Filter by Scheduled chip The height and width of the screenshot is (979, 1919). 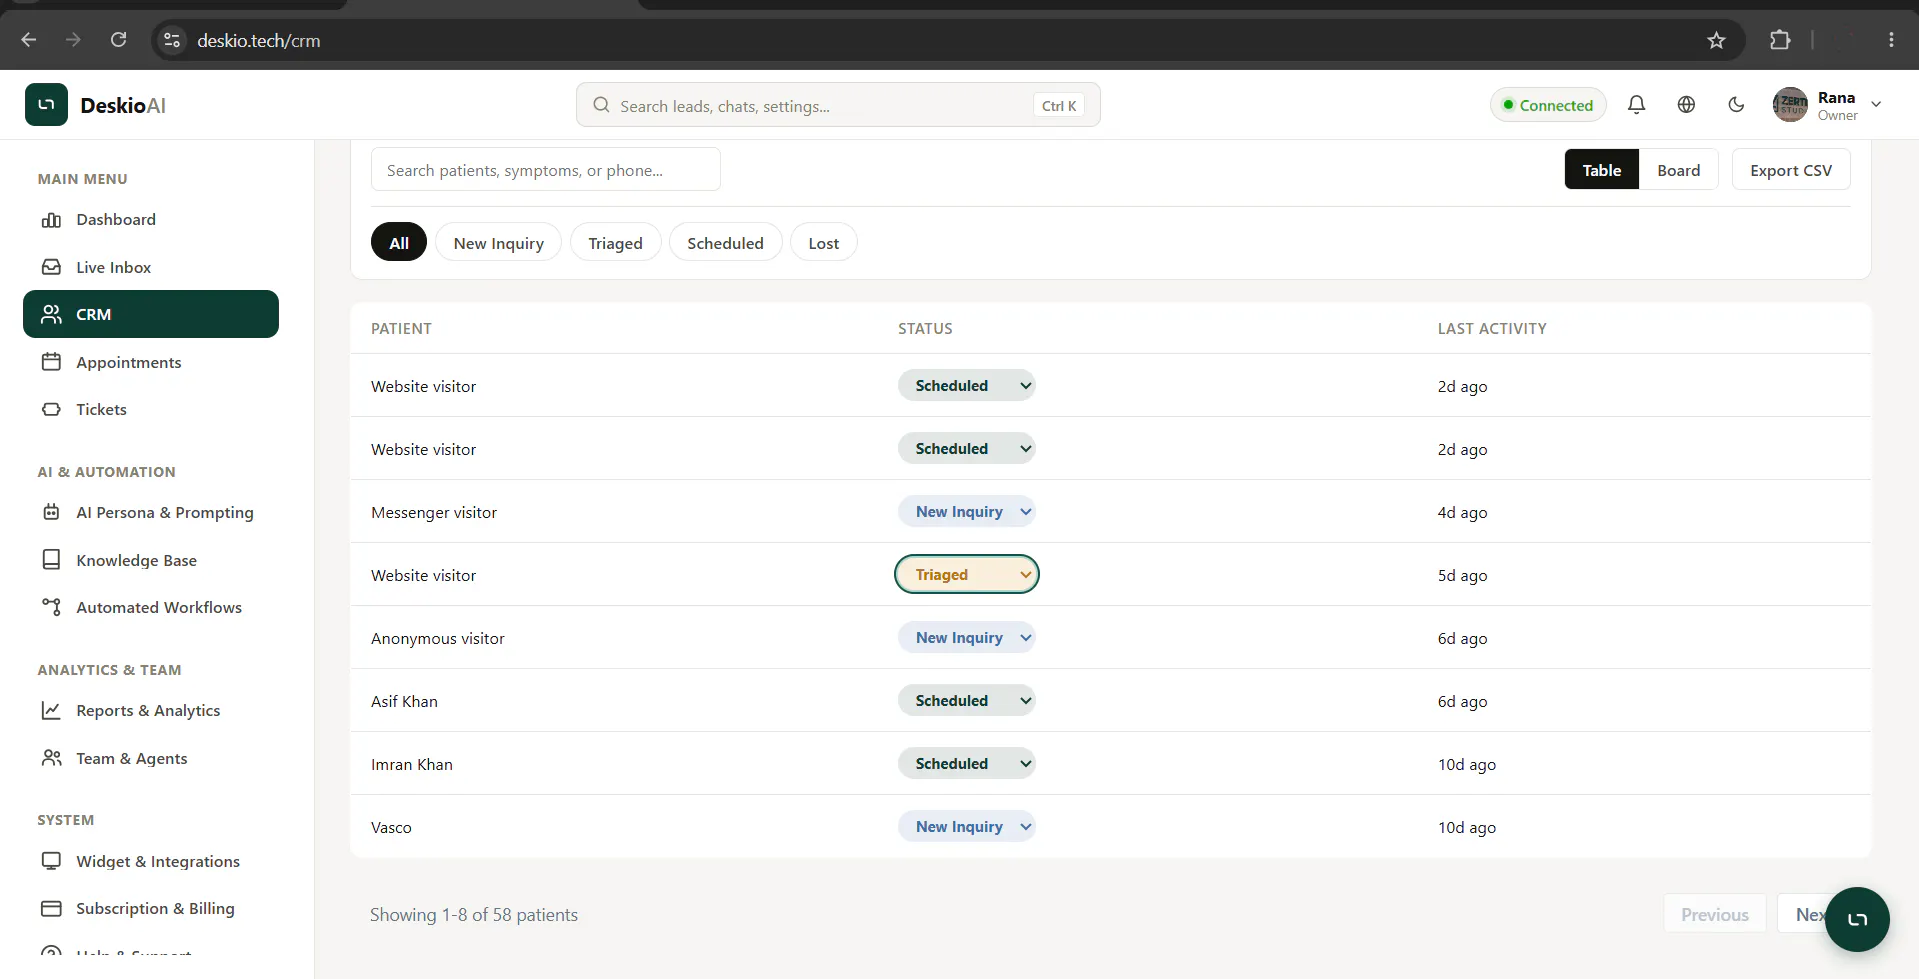click(725, 243)
